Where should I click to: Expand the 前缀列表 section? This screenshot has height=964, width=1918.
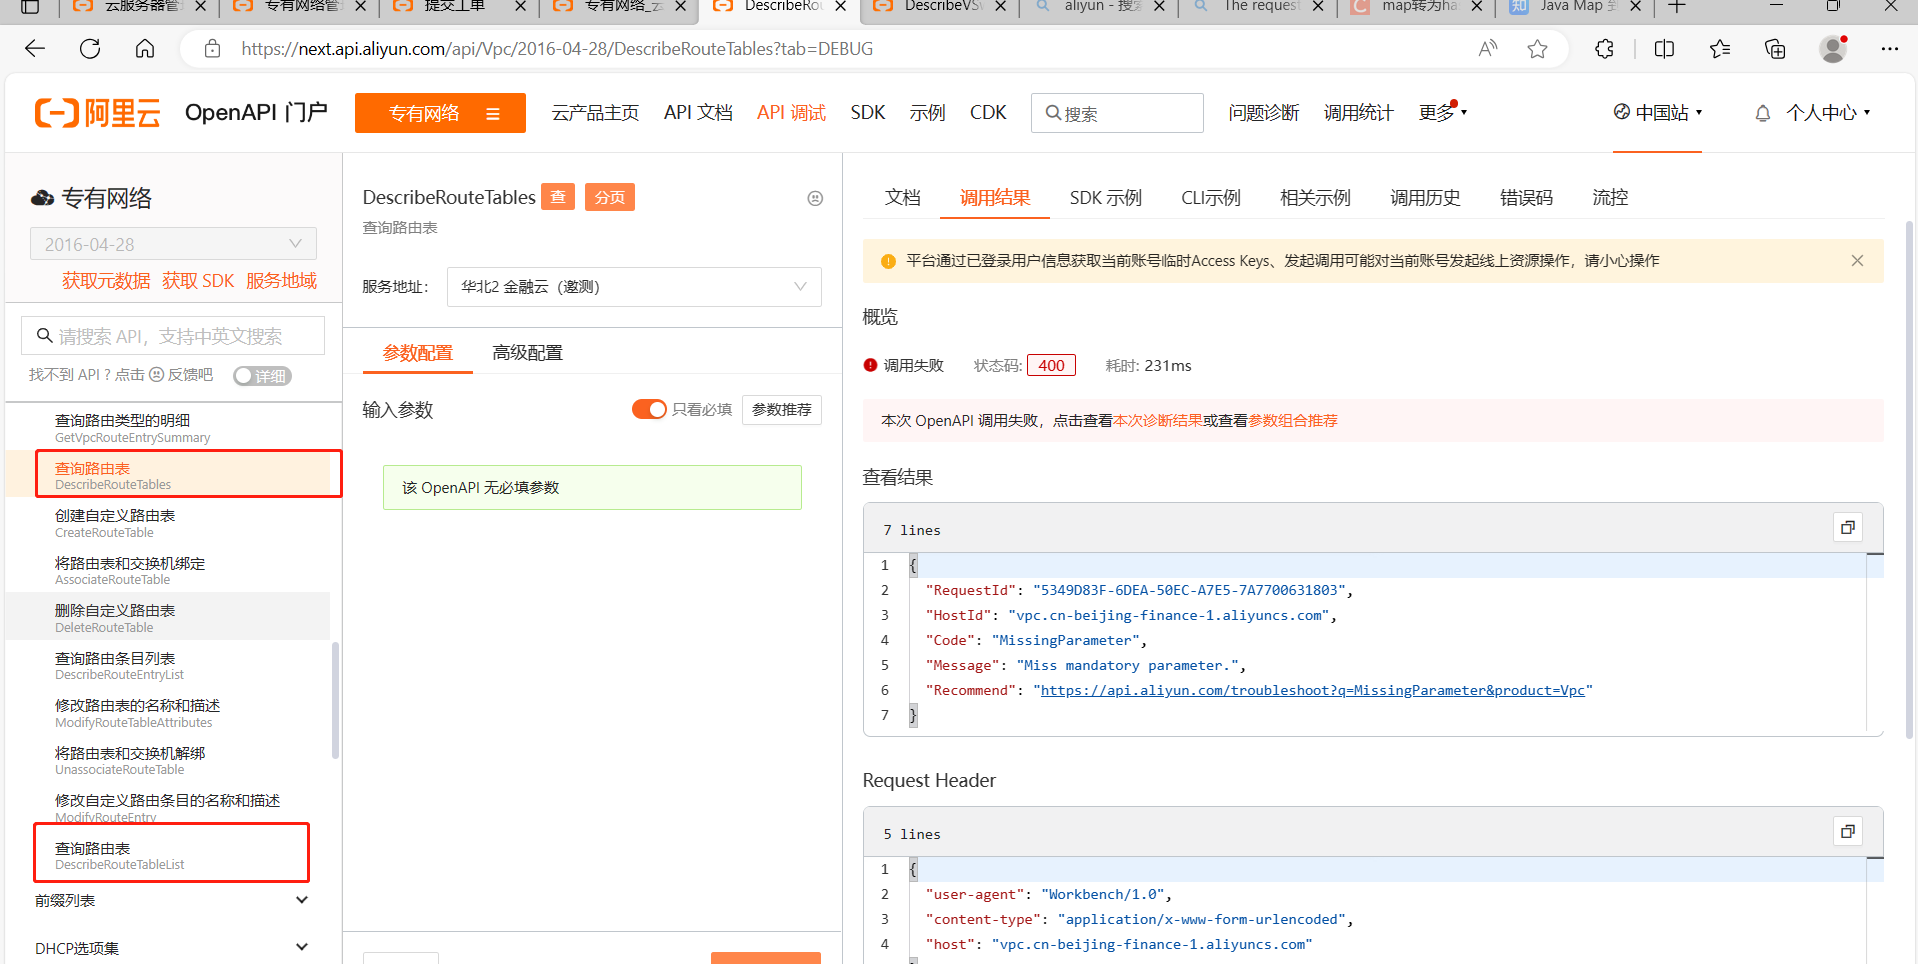[x=171, y=901]
